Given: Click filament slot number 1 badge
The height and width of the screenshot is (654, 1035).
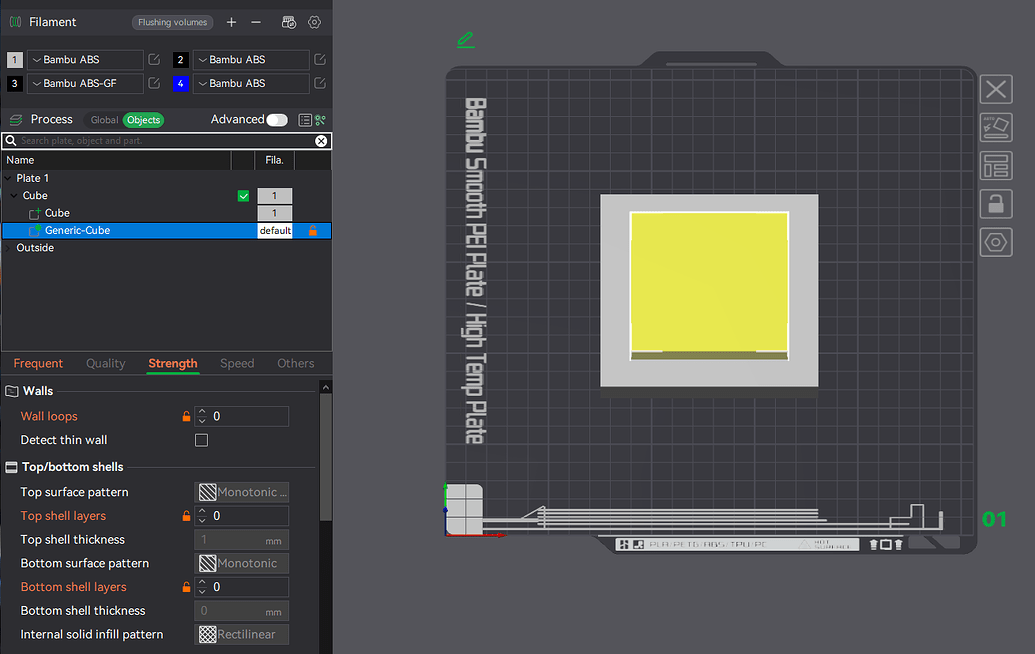Looking at the screenshot, I should pyautogui.click(x=15, y=60).
